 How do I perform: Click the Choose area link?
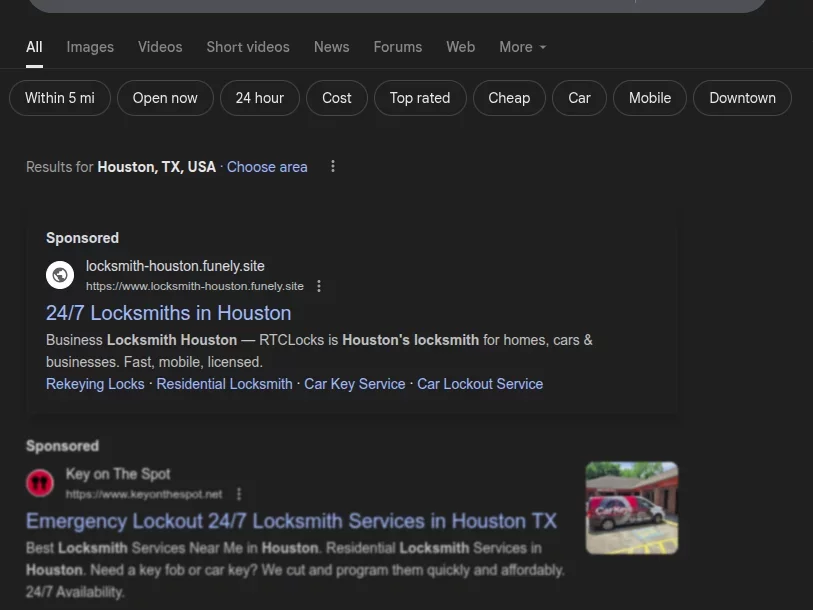pos(267,167)
